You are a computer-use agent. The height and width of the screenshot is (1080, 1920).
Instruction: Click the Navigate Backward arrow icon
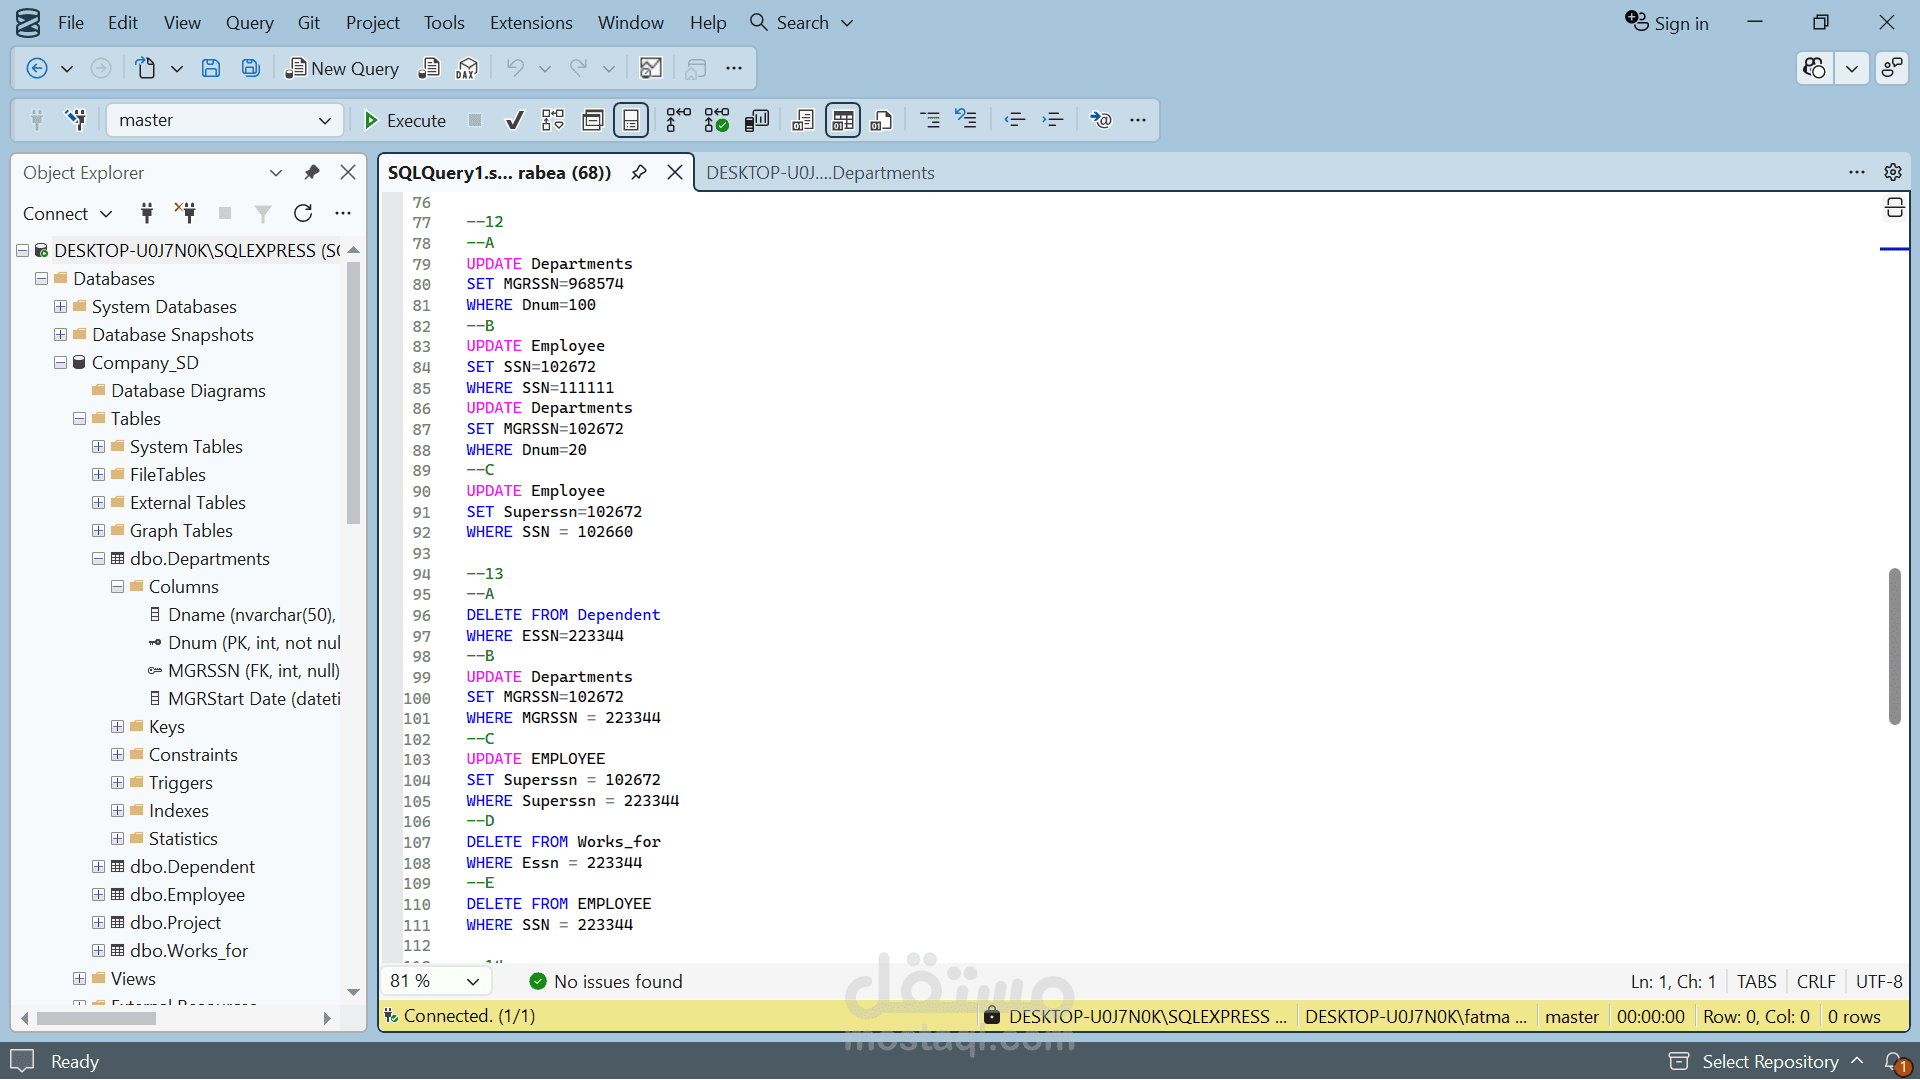coord(37,68)
